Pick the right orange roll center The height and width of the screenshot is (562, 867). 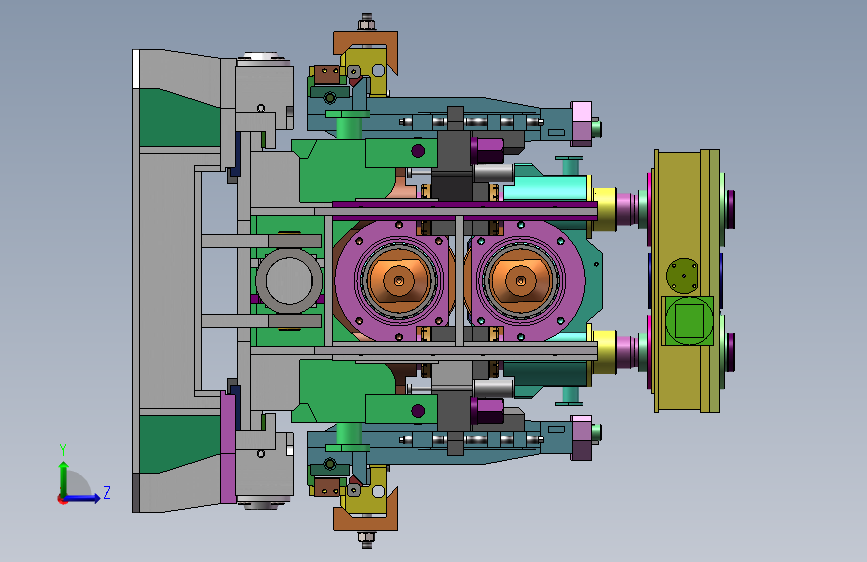[x=520, y=280]
